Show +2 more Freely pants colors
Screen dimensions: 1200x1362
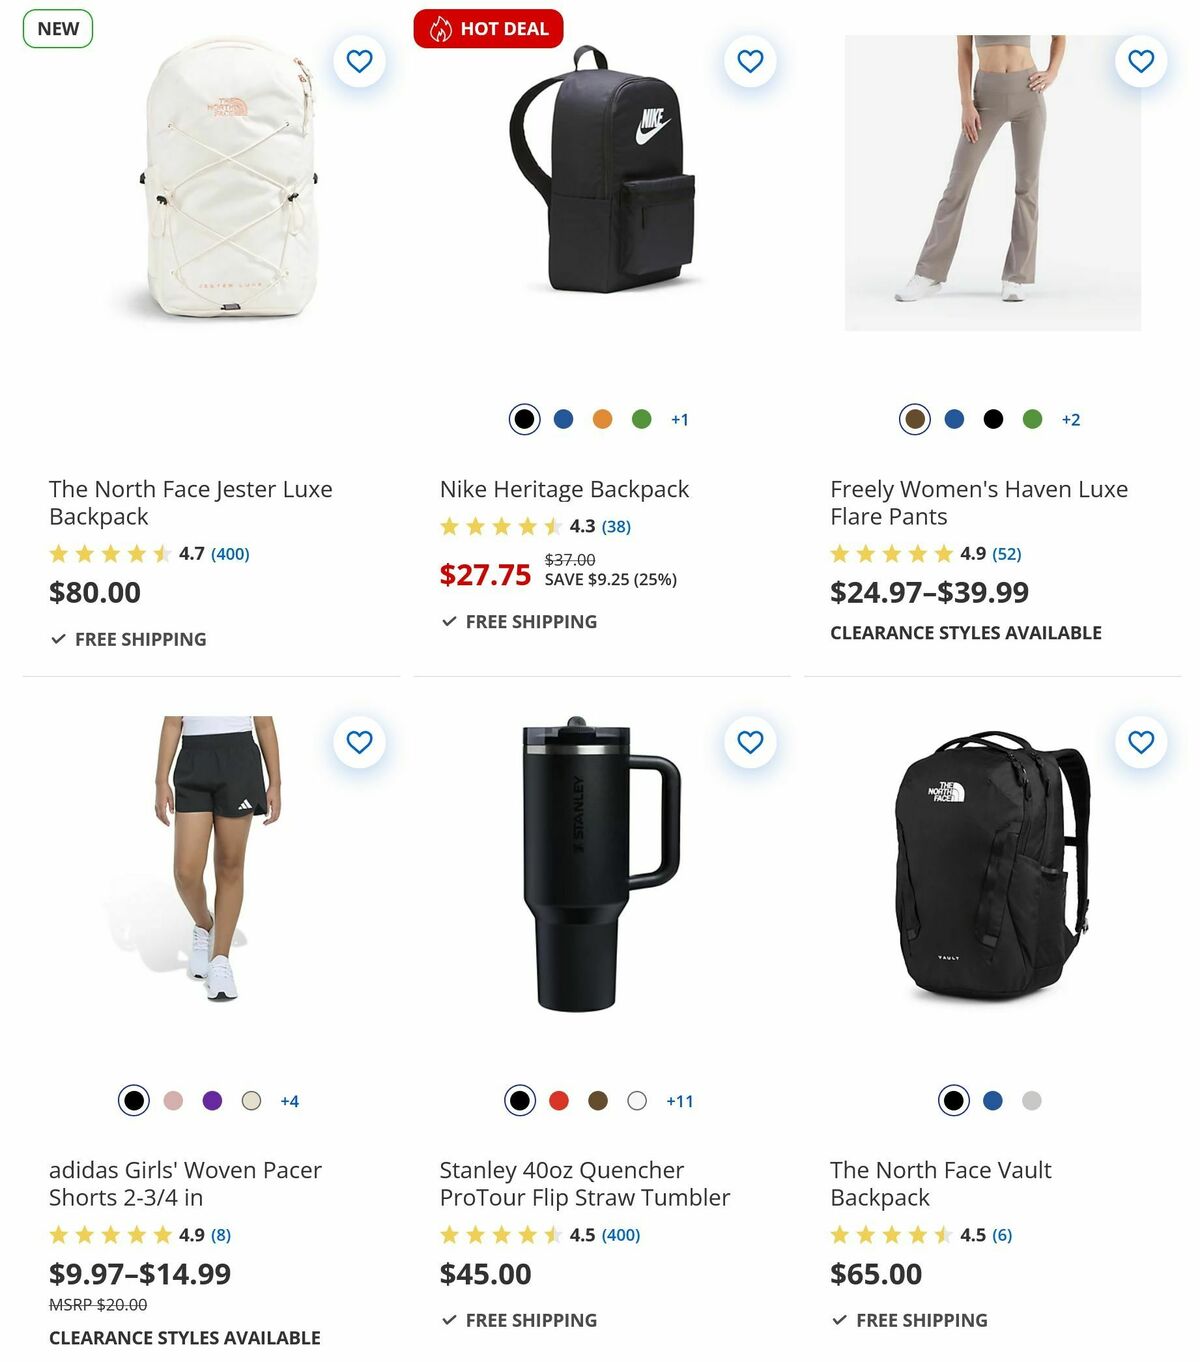1071,419
